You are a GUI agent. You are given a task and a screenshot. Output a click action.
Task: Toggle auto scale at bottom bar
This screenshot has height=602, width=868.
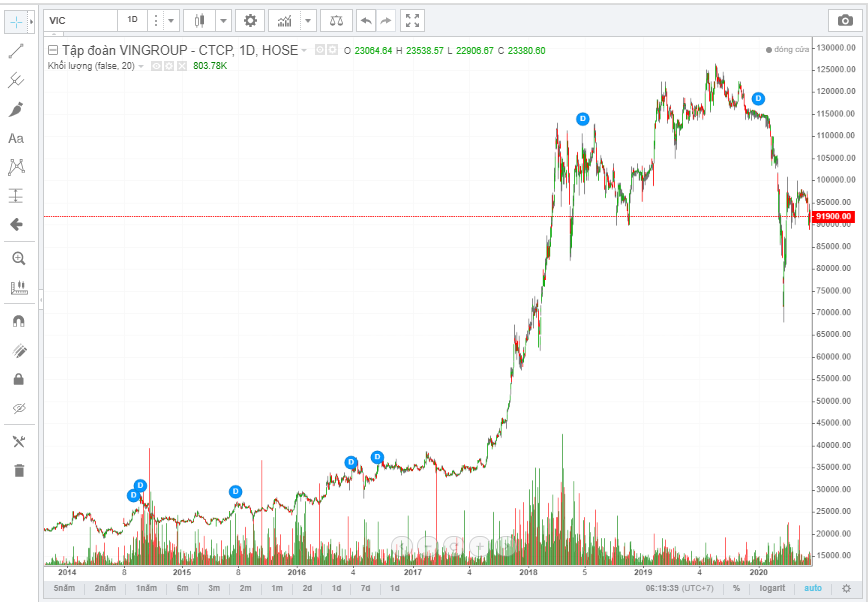tap(813, 588)
